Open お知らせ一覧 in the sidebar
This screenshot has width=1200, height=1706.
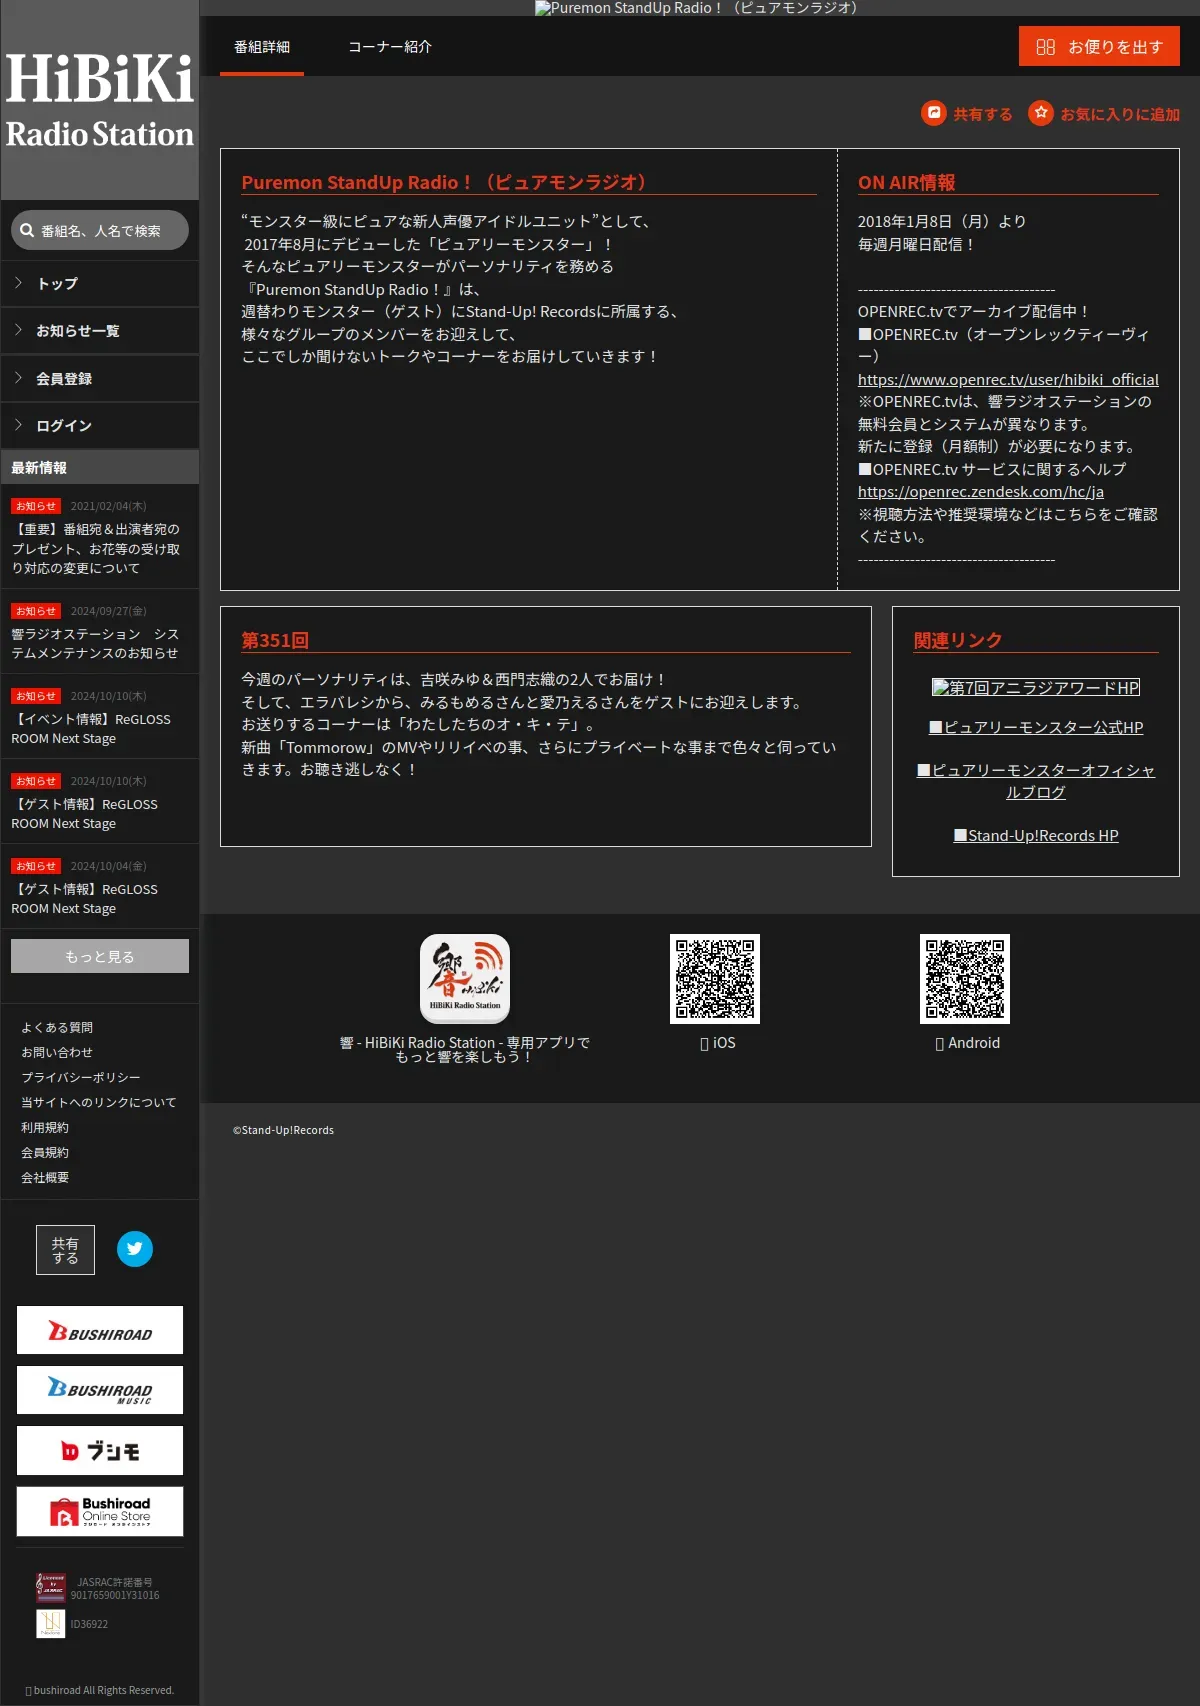100,331
